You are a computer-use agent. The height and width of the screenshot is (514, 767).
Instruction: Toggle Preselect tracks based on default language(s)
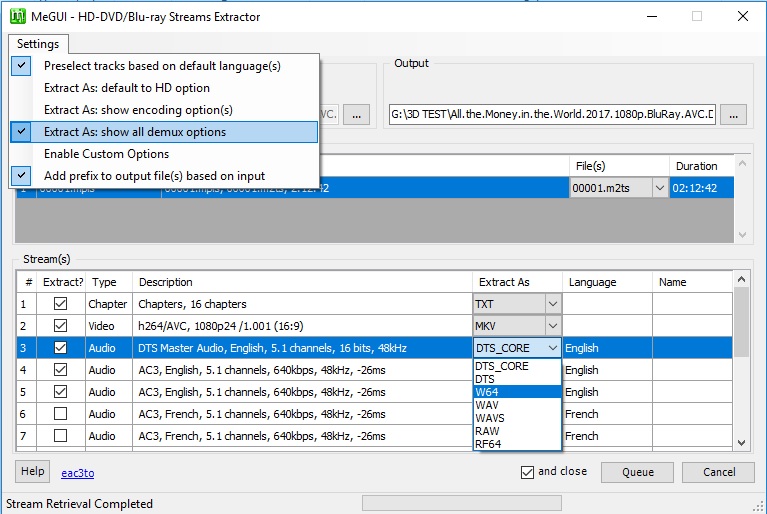coord(164,66)
